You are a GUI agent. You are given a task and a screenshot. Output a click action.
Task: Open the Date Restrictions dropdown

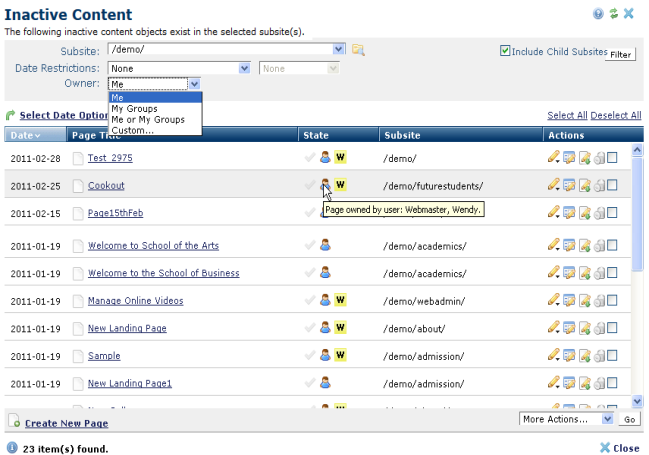click(x=245, y=67)
